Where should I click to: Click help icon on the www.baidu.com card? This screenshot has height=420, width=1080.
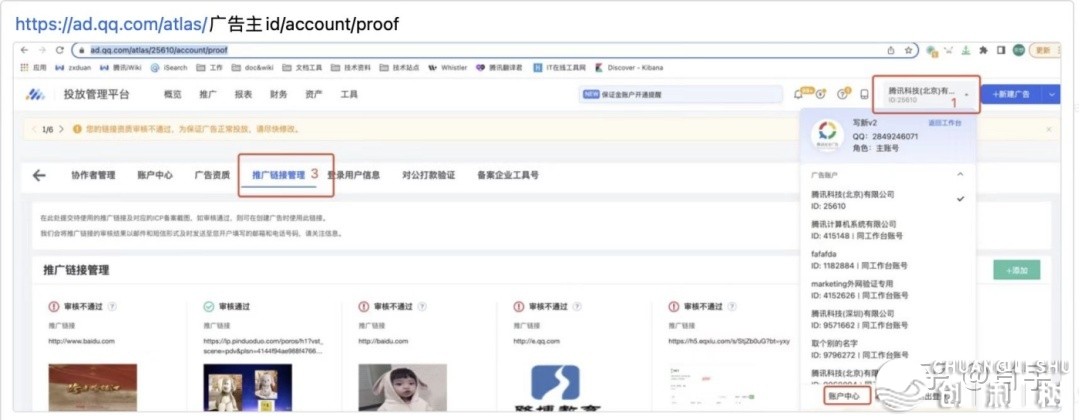tap(112, 306)
